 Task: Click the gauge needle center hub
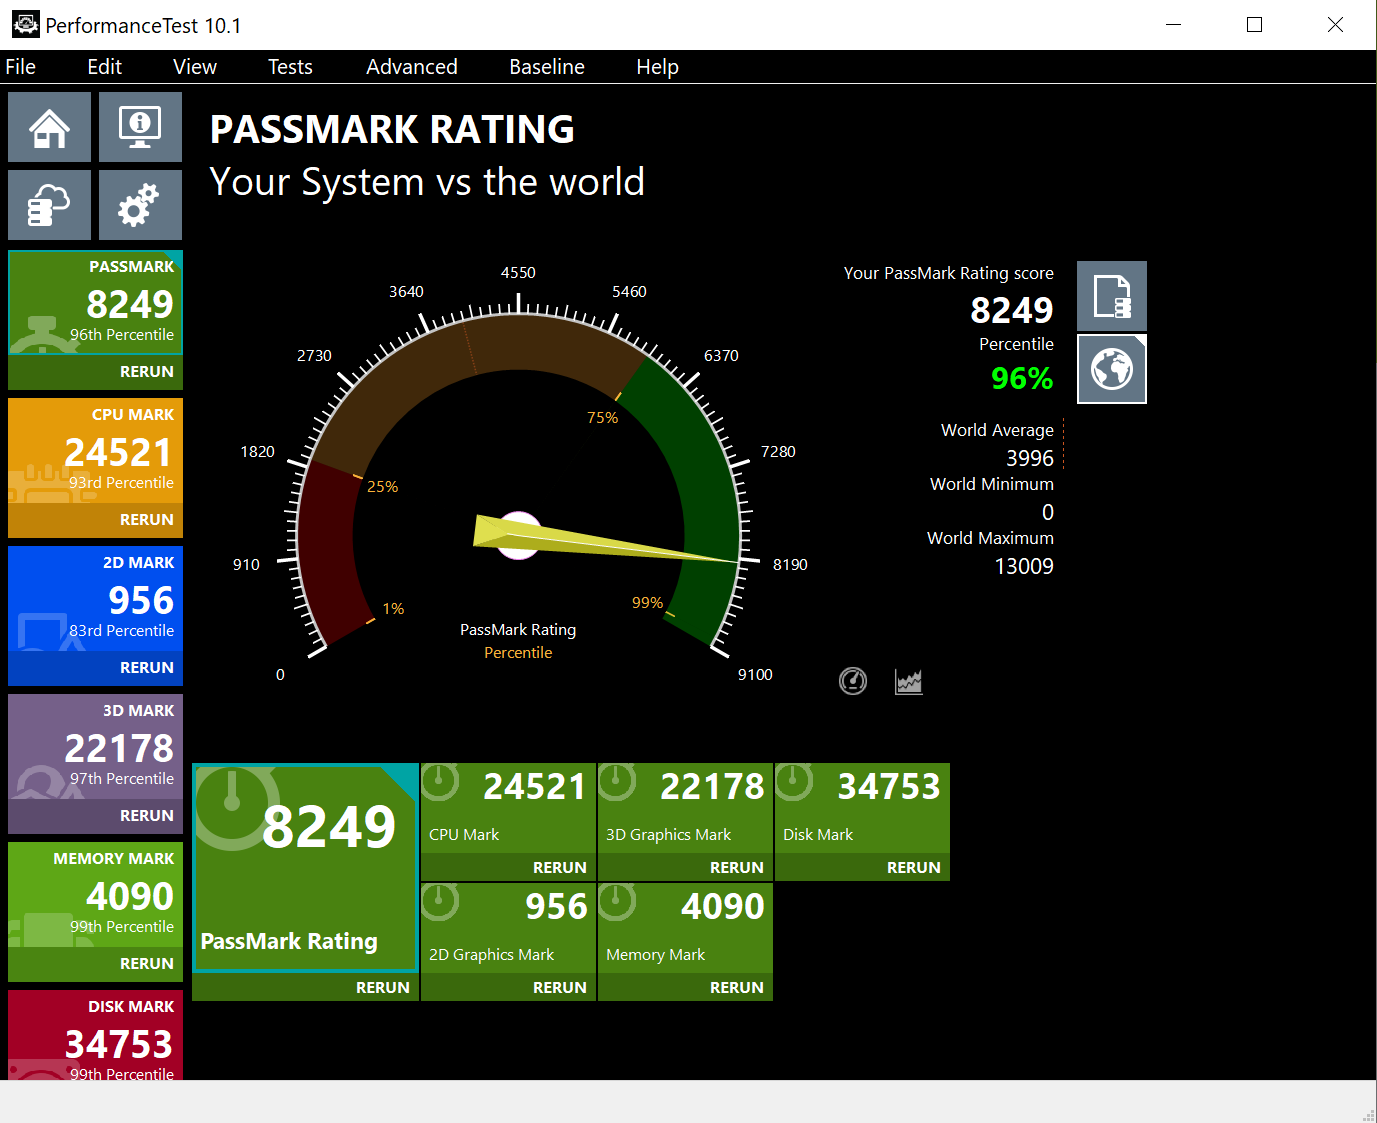tap(519, 535)
